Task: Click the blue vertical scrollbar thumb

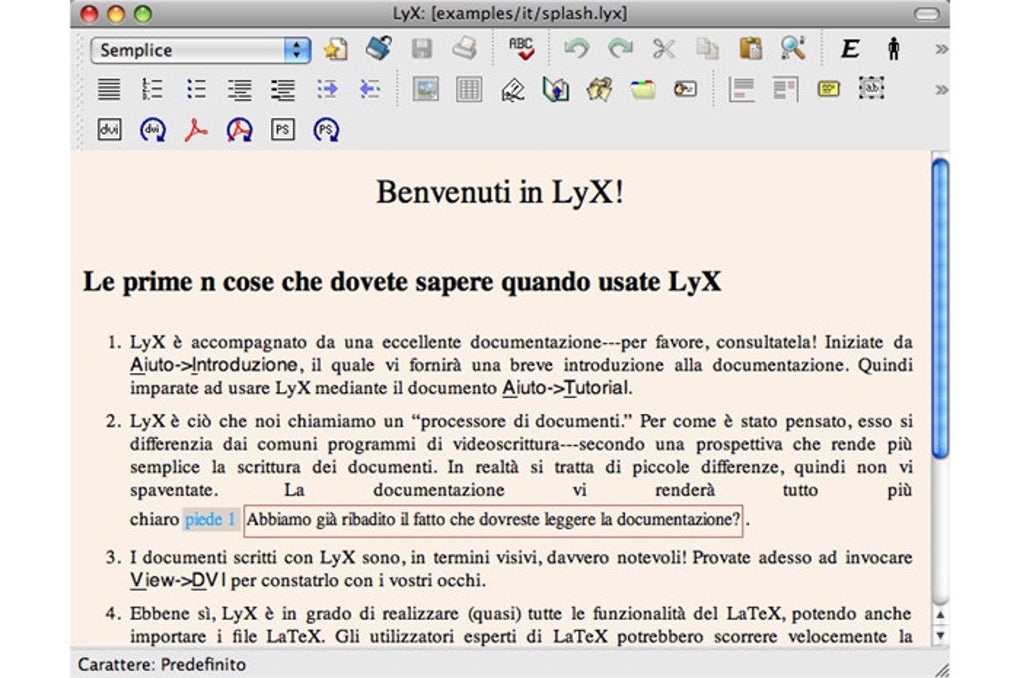Action: (x=940, y=308)
